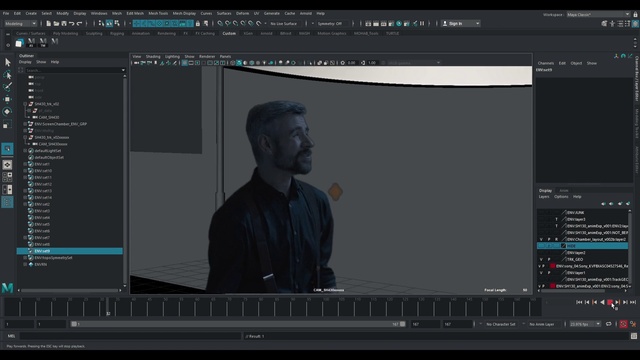Viewport: 640px width, 360px height.
Task: Click the third M script icon on shelf
Action: coord(55,42)
